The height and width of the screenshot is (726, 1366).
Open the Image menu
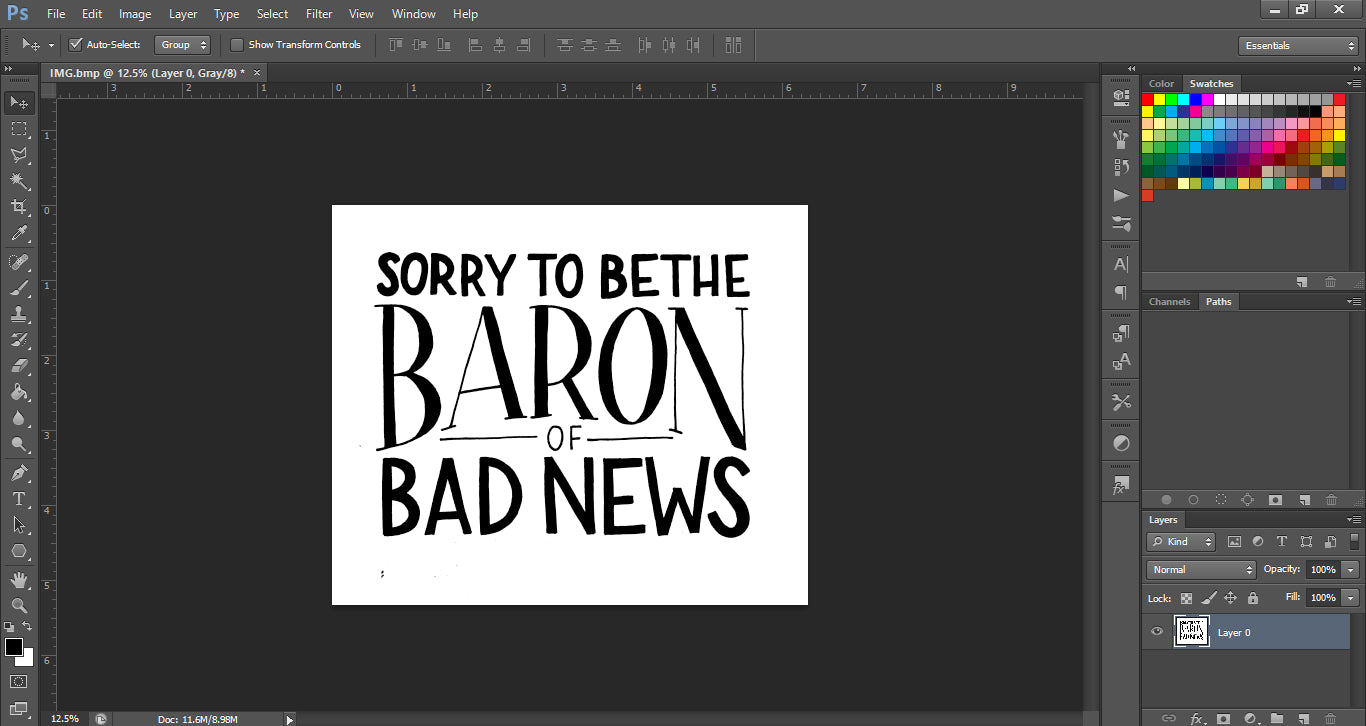tap(135, 14)
